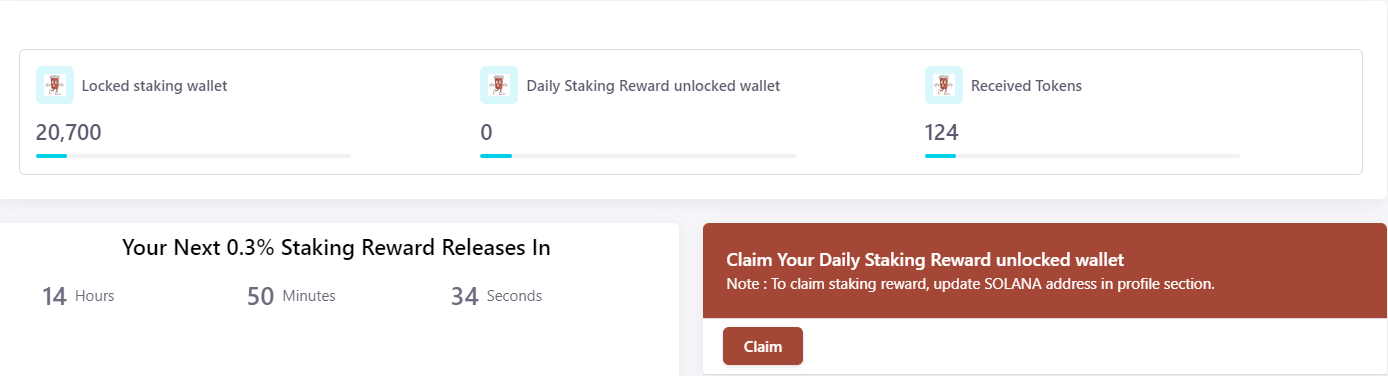Image resolution: width=1388 pixels, height=376 pixels.
Task: Click the progress bar under Received Tokens
Action: (x=1082, y=156)
